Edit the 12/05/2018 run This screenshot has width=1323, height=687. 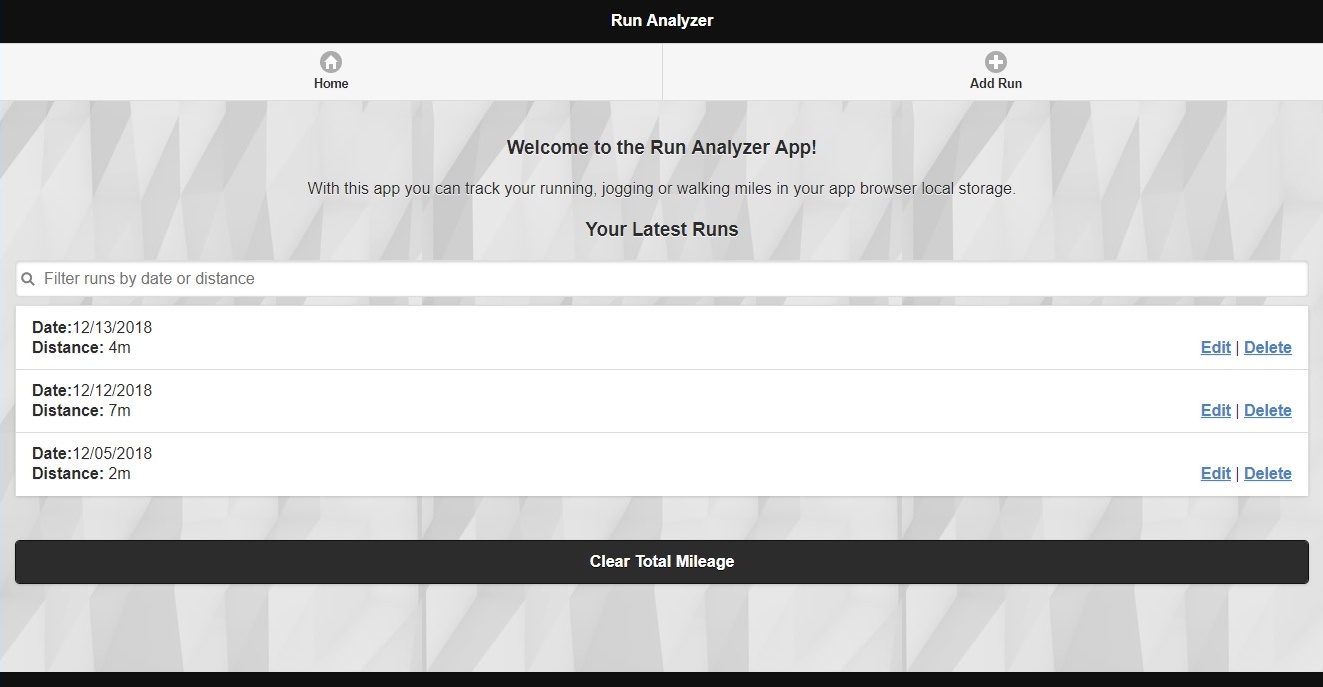click(1215, 474)
